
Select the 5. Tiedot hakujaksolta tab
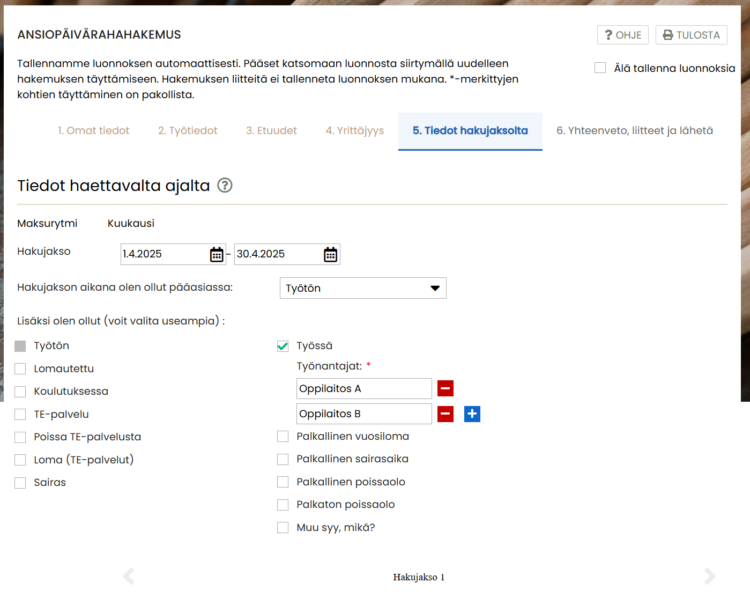(x=470, y=131)
